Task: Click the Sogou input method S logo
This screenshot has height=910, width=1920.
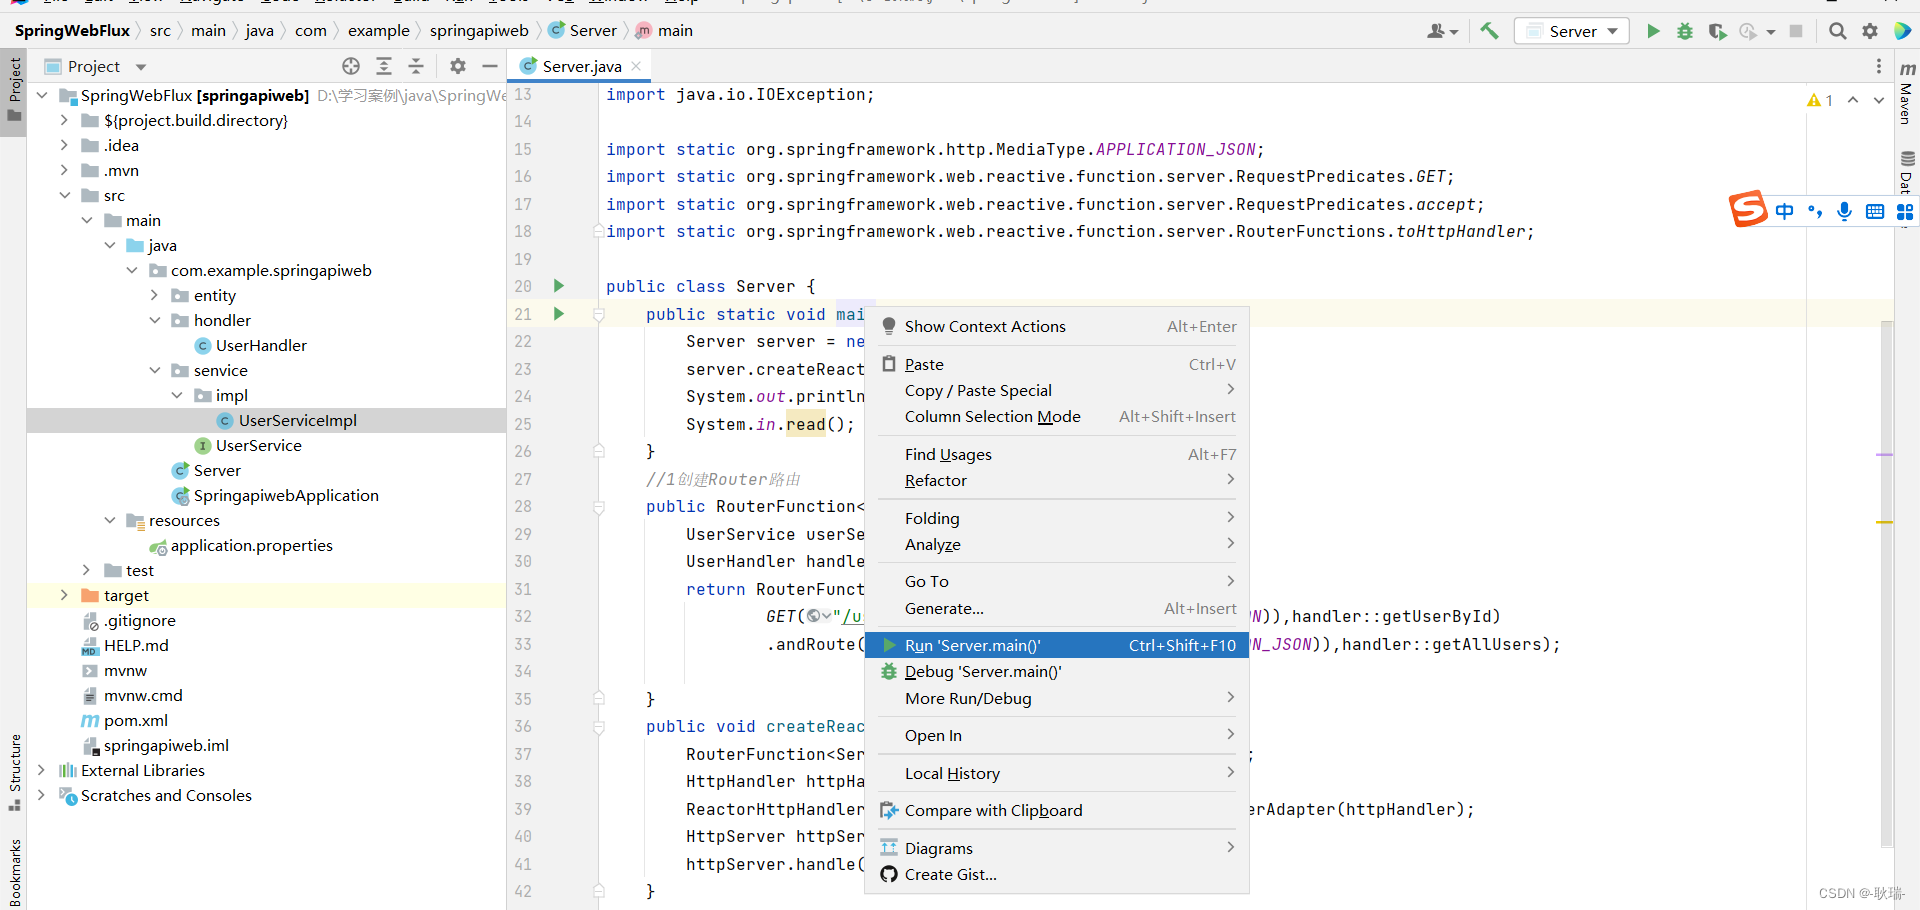Action: (1748, 209)
